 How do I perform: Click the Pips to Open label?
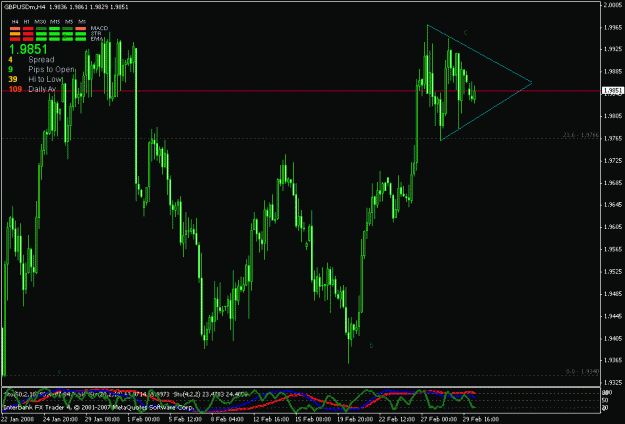point(51,69)
